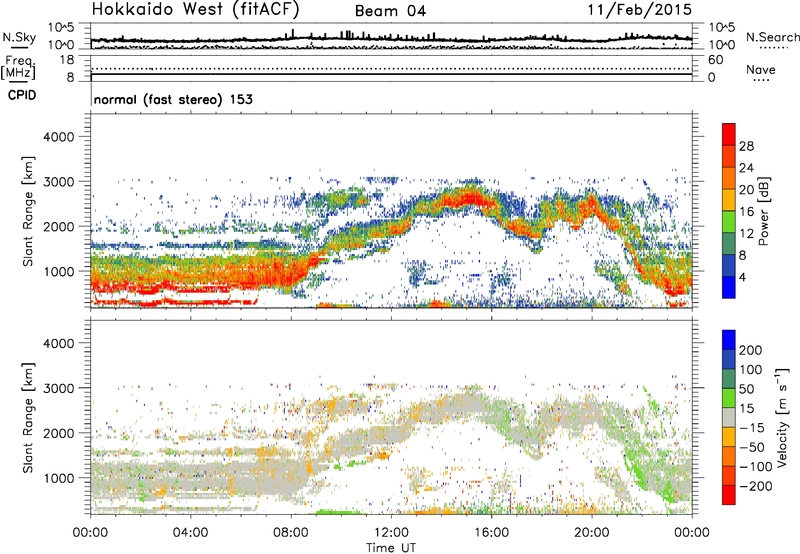Click the "24" label on power color bar
This screenshot has width=800, height=554.
(746, 168)
